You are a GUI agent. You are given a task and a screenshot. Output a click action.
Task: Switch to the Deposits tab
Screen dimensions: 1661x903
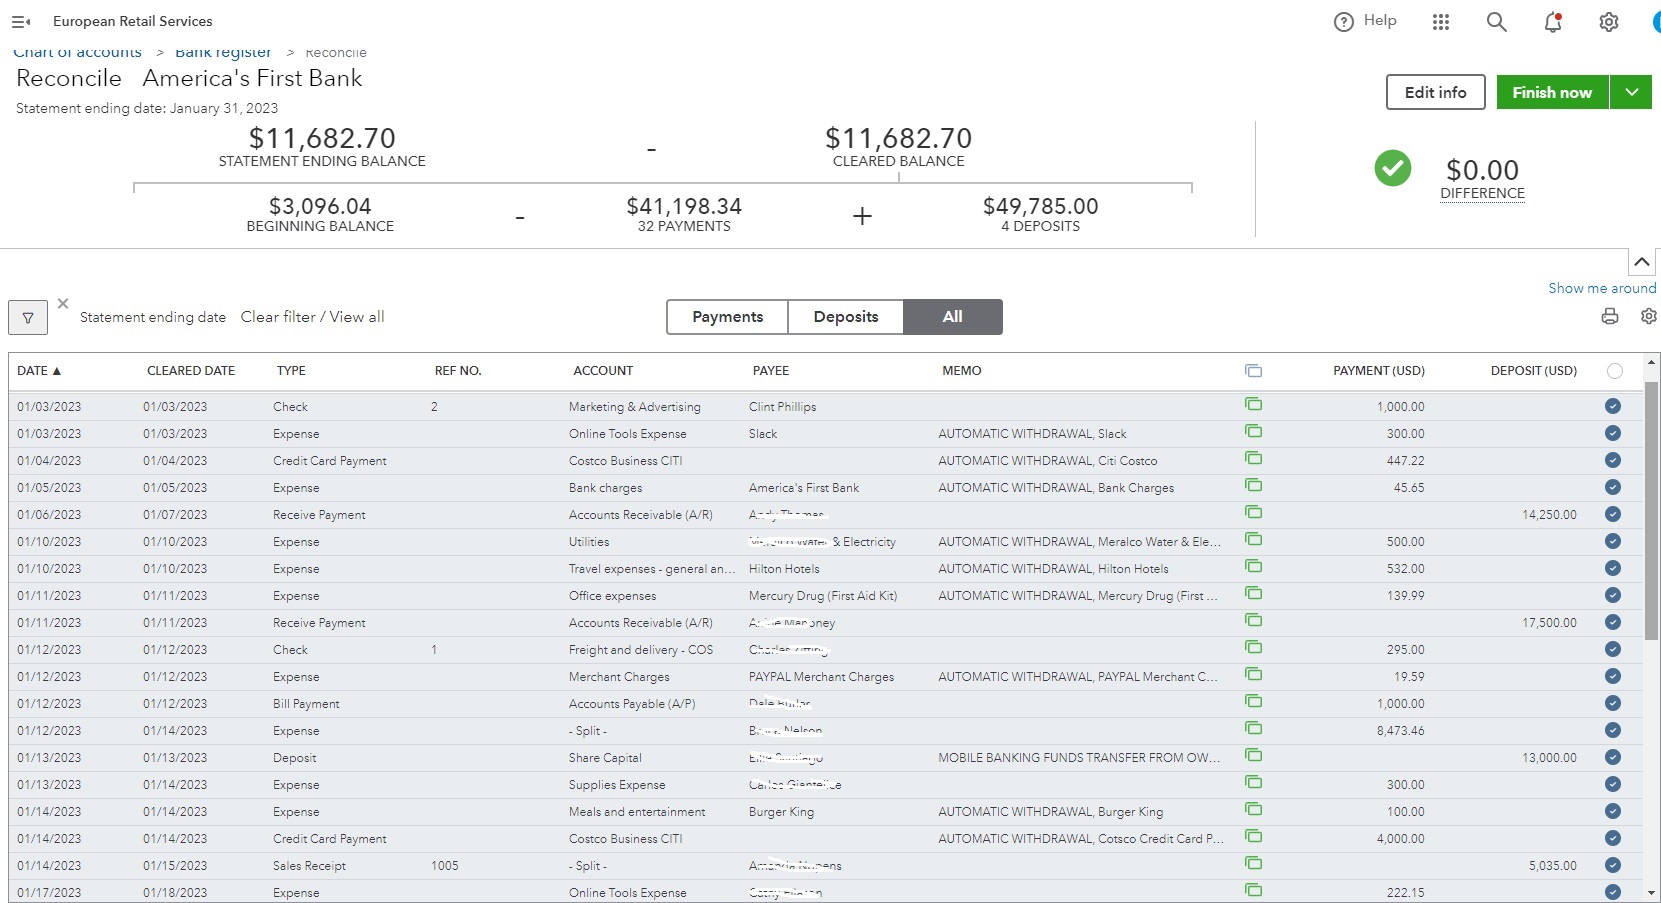845,317
